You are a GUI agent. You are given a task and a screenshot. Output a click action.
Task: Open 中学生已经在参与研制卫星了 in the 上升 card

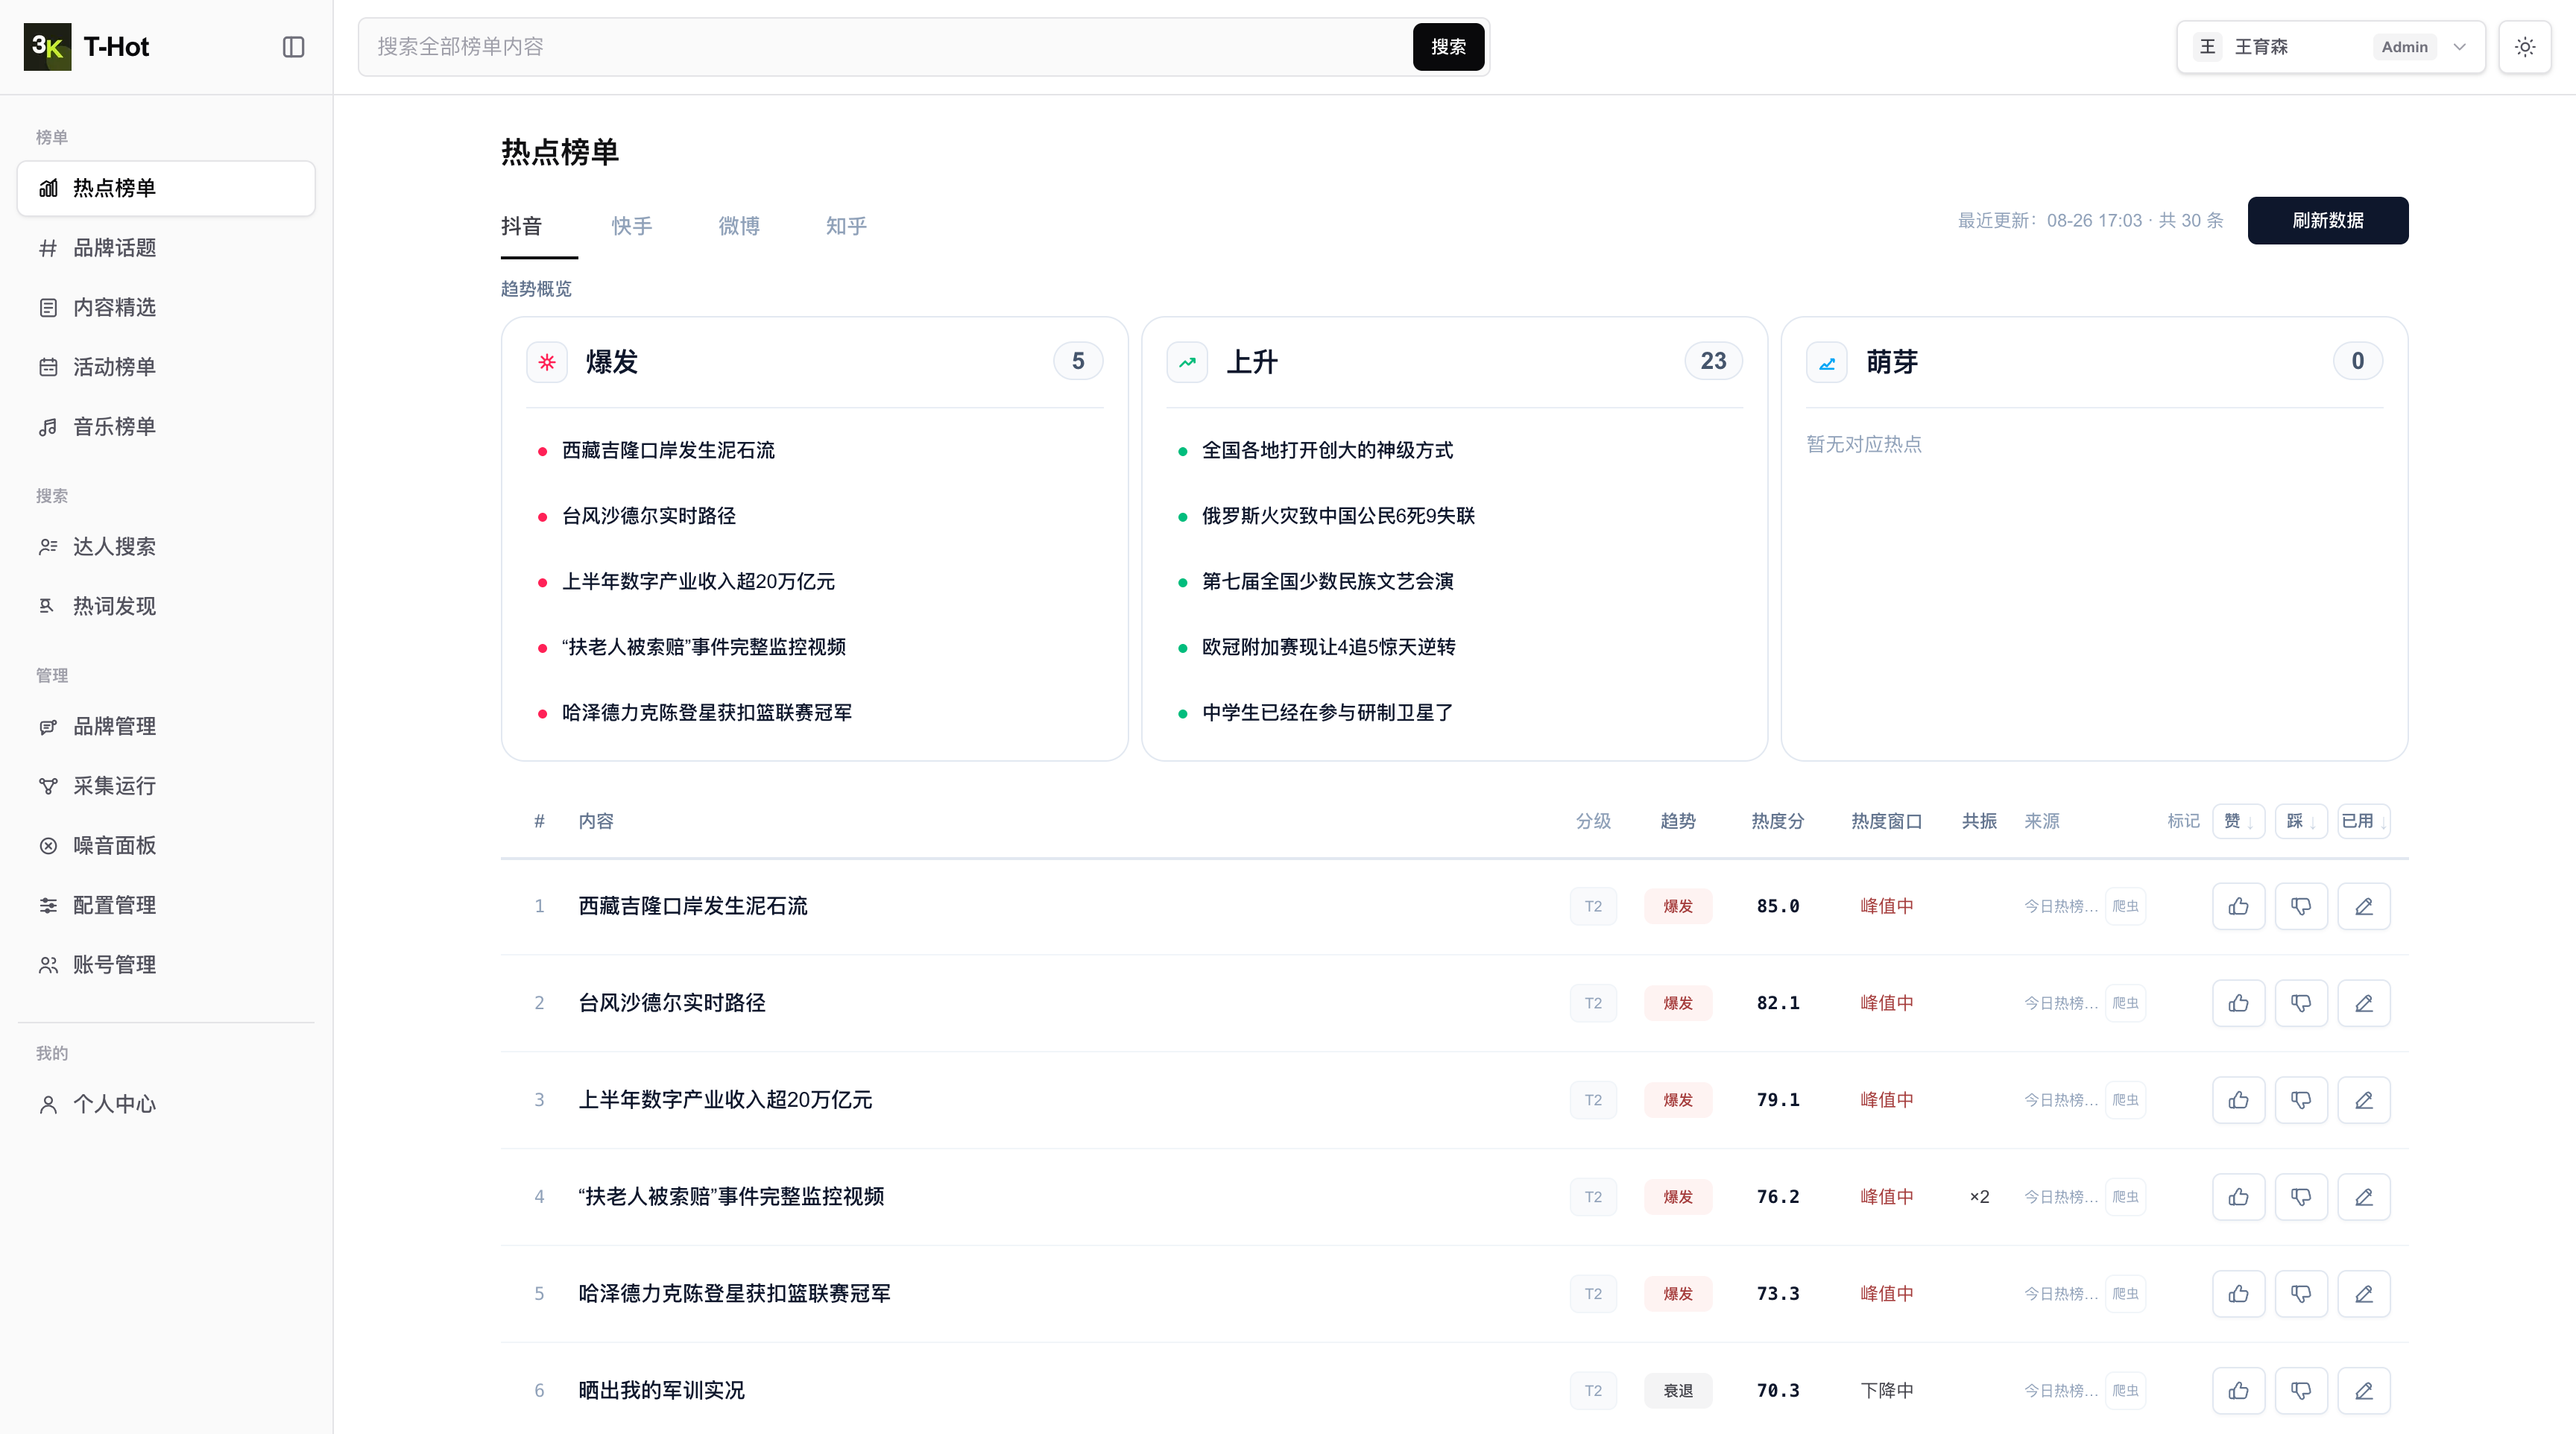tap(1327, 712)
